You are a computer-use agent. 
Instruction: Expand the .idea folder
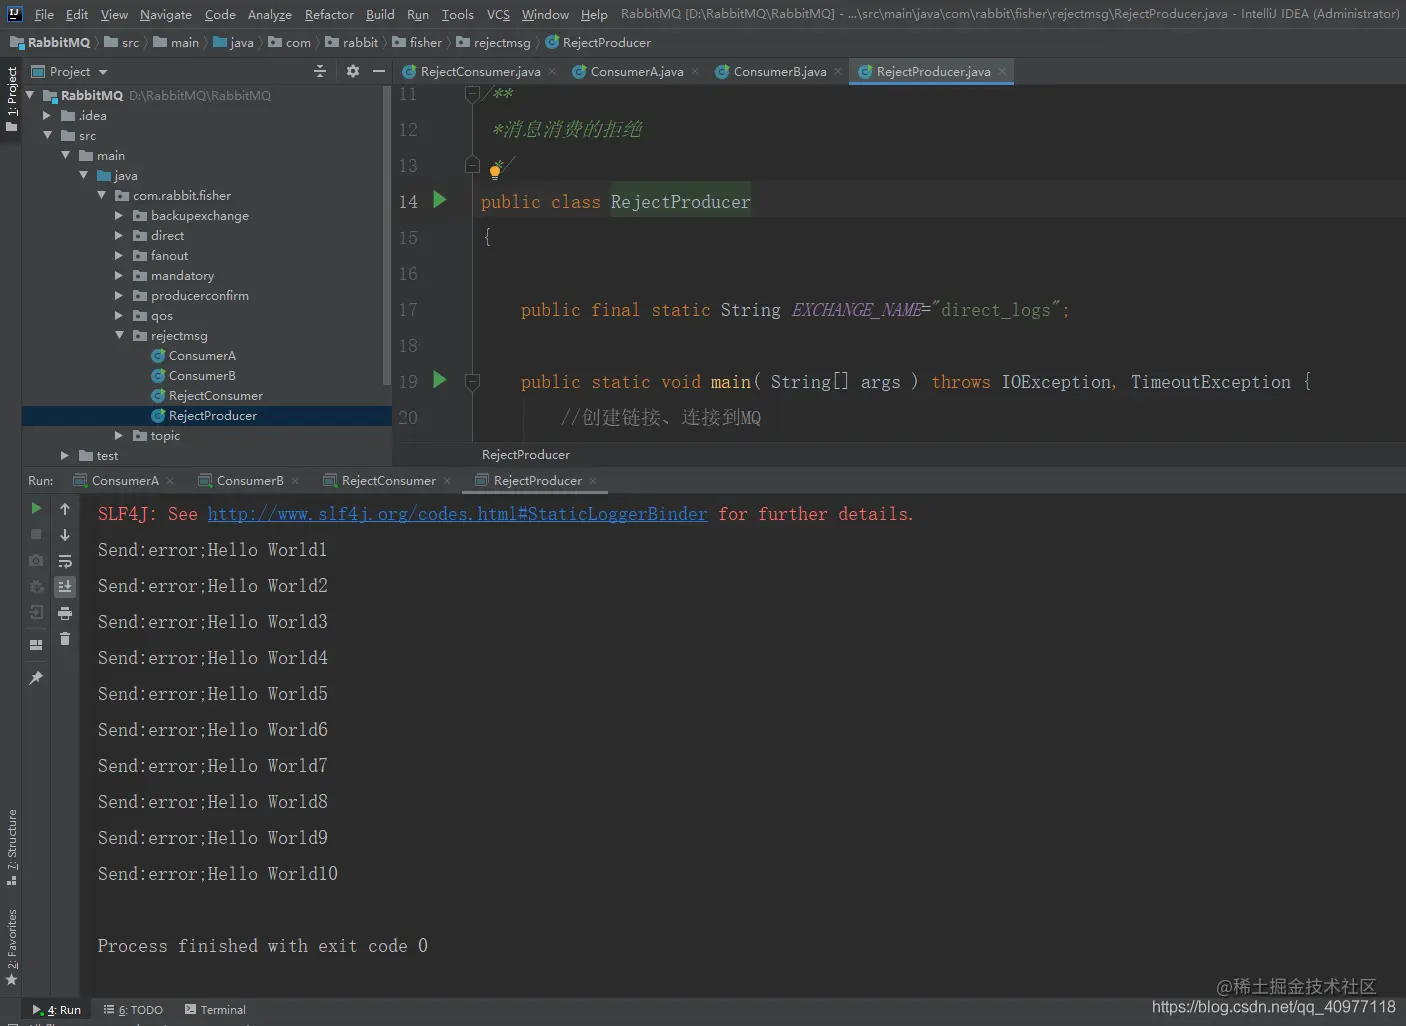47,115
